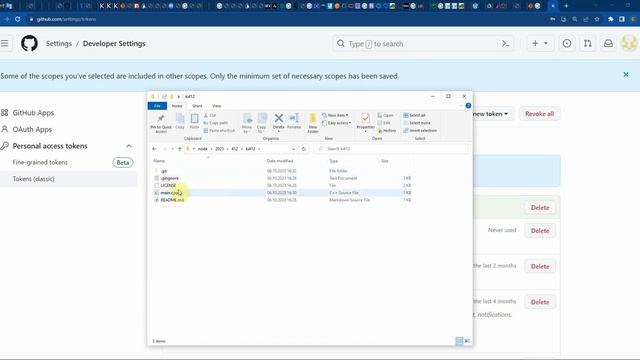Image resolution: width=640 pixels, height=360 pixels.
Task: Cut the selected file in Explorer
Action: tap(210, 116)
